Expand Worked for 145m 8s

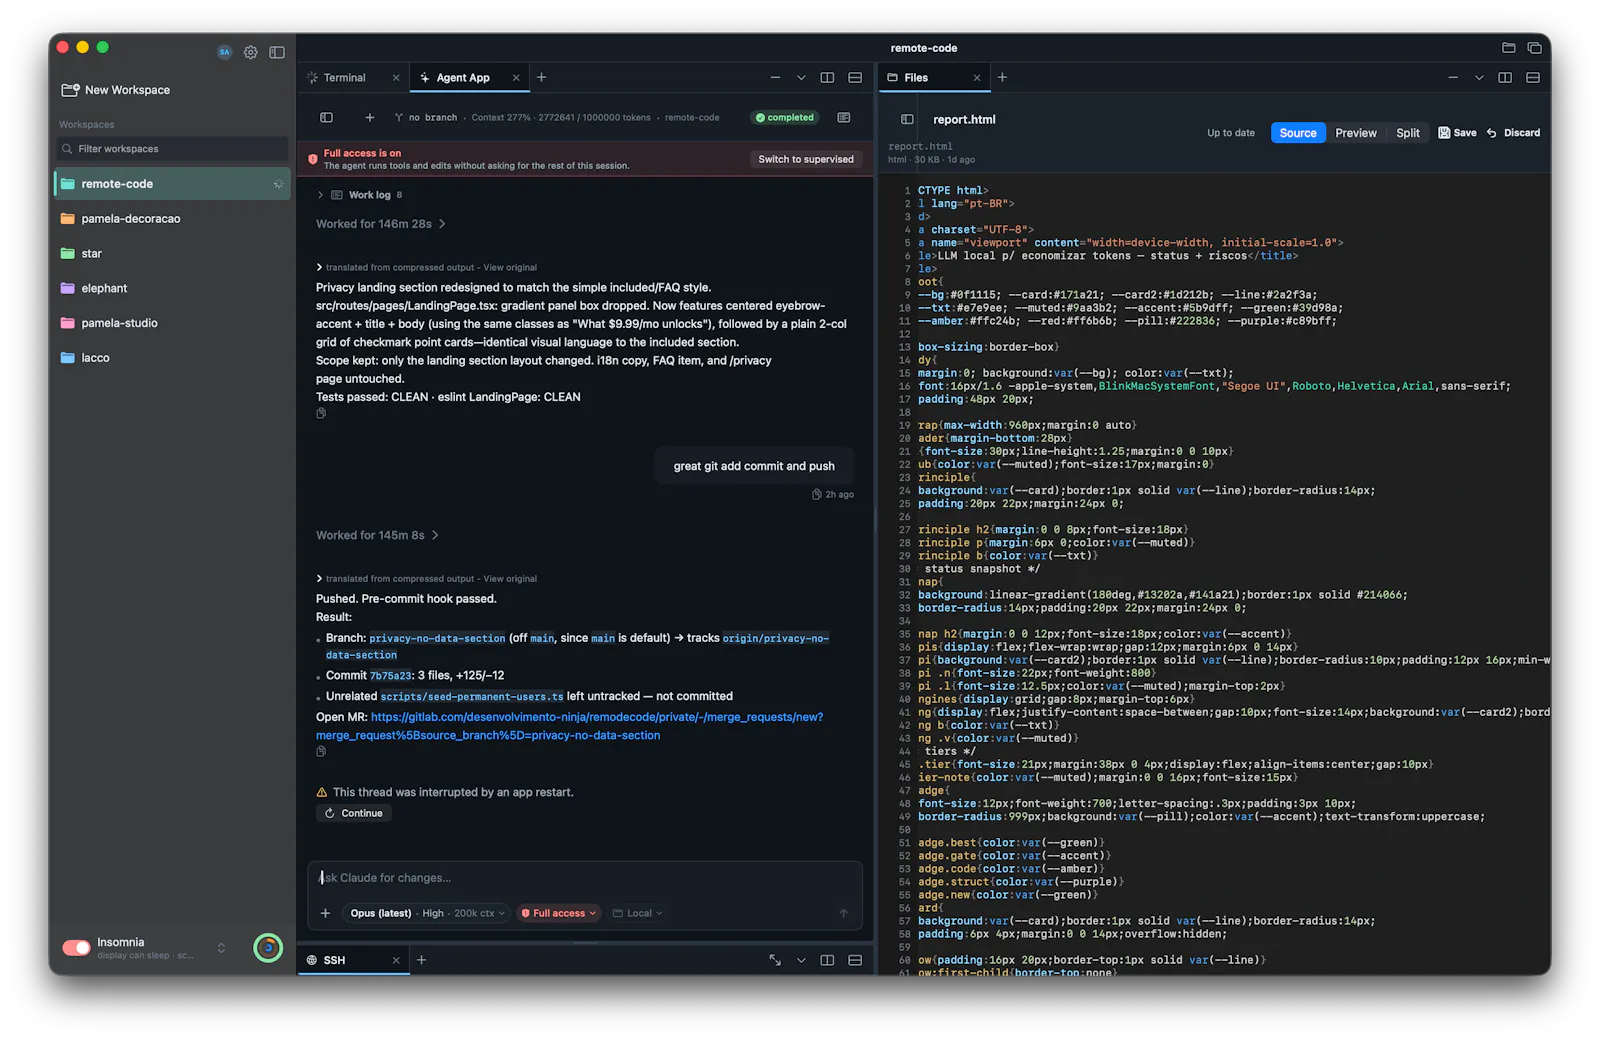click(377, 535)
